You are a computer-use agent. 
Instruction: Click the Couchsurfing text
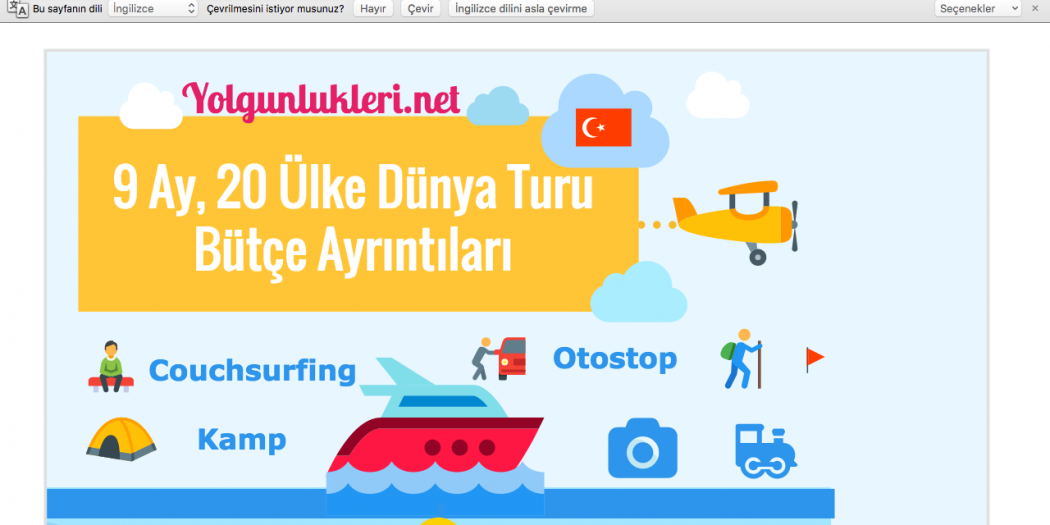(252, 371)
